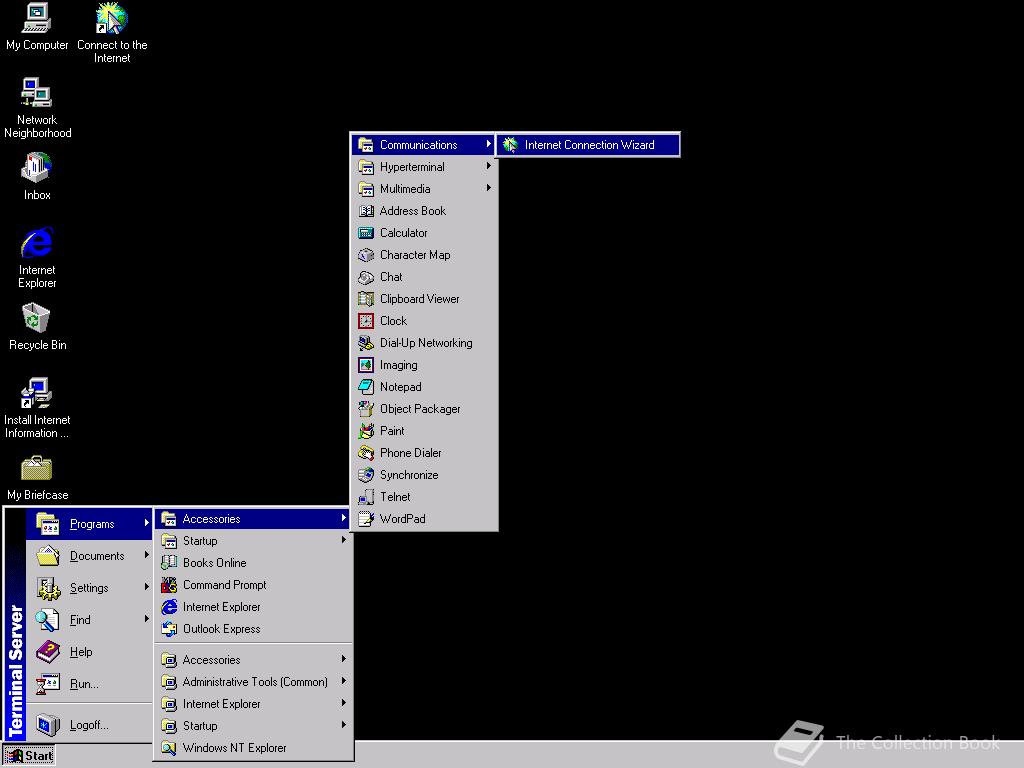Click the Character Map icon
Viewport: 1024px width, 768px height.
click(x=366, y=255)
